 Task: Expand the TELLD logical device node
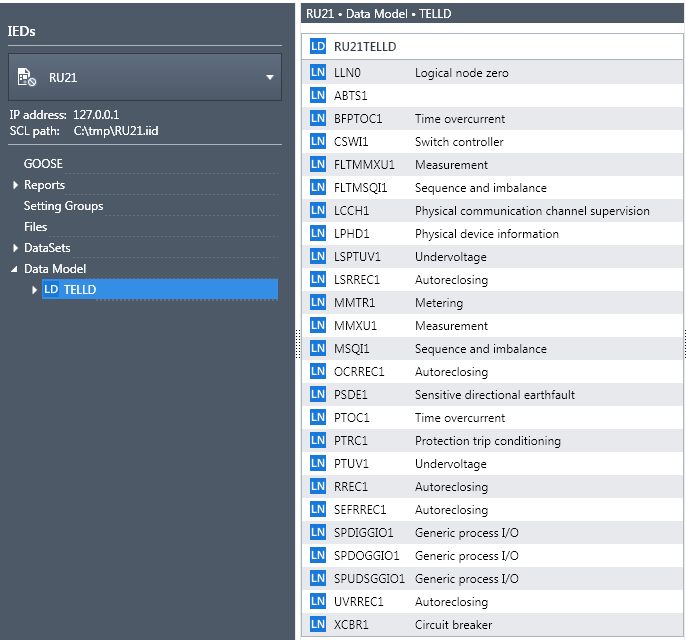pyautogui.click(x=36, y=290)
